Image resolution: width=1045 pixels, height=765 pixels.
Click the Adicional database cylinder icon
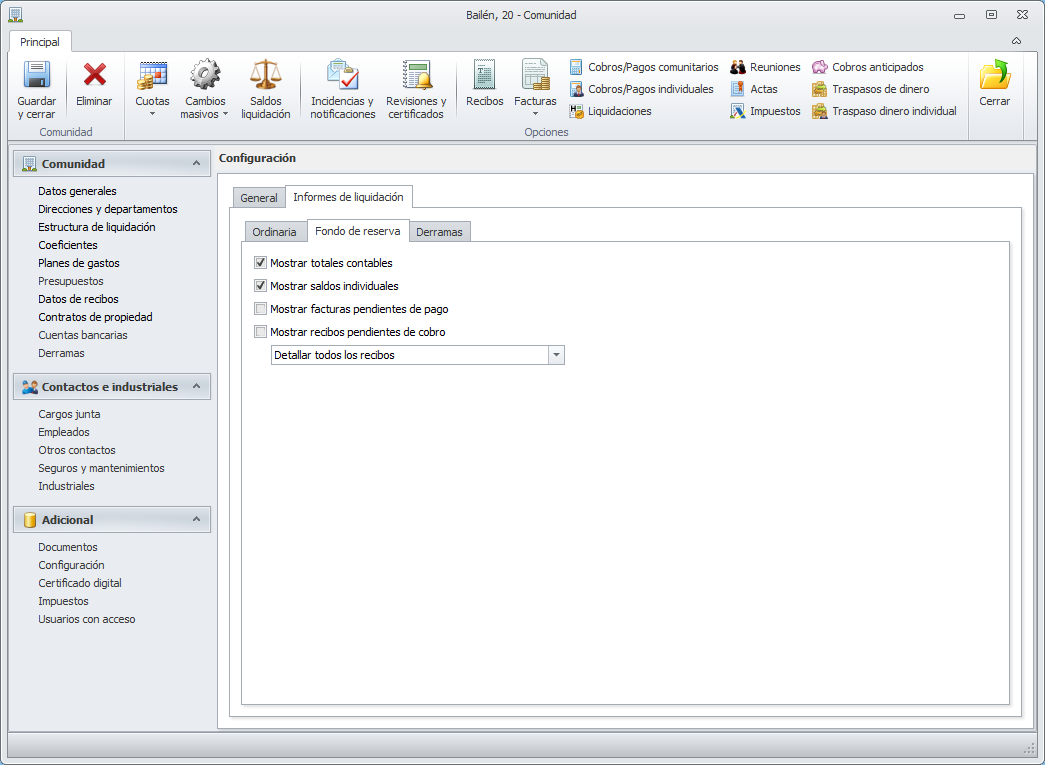click(29, 520)
